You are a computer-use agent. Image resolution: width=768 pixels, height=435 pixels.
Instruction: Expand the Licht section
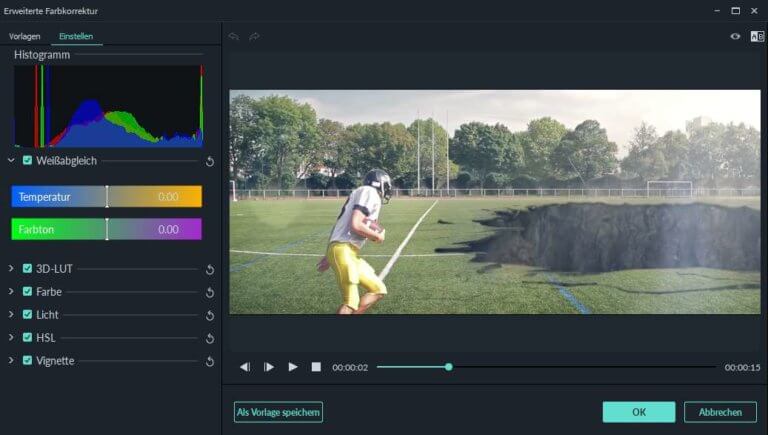11,315
